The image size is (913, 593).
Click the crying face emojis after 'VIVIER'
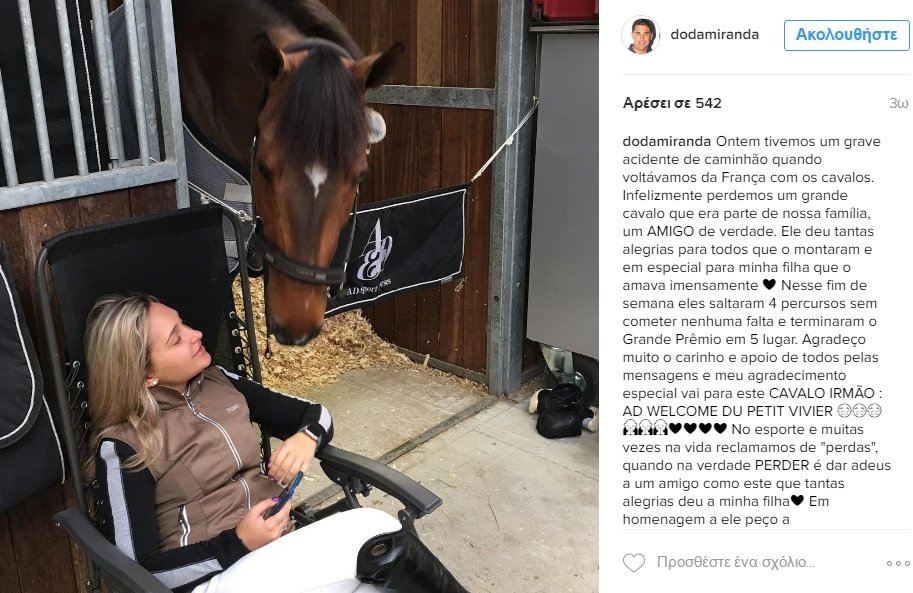pos(859,411)
